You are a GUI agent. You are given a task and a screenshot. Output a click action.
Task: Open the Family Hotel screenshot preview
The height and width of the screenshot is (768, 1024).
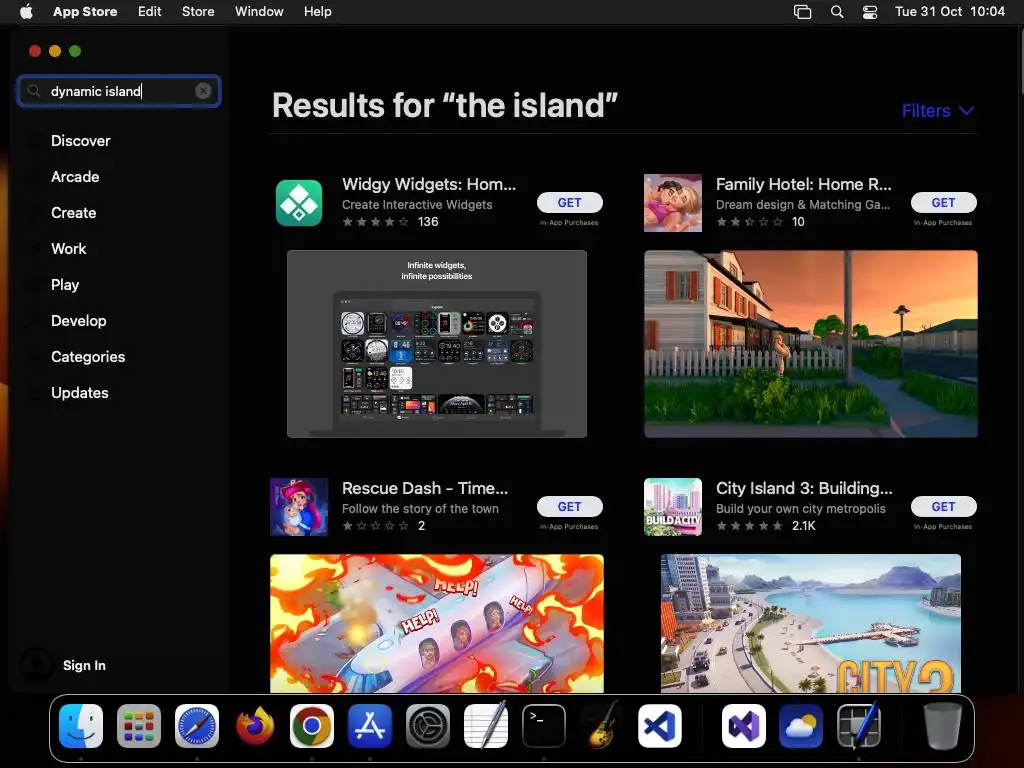pos(810,344)
